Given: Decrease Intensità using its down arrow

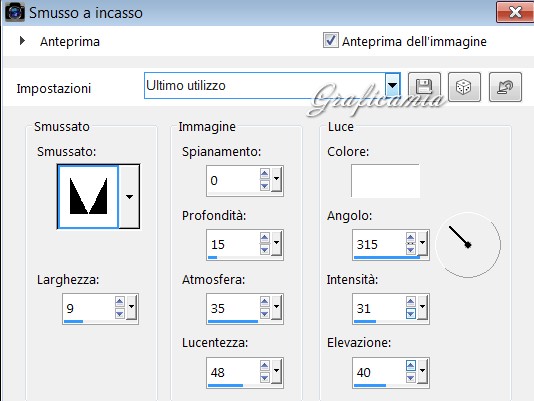Looking at the screenshot, I should pyautogui.click(x=411, y=313).
